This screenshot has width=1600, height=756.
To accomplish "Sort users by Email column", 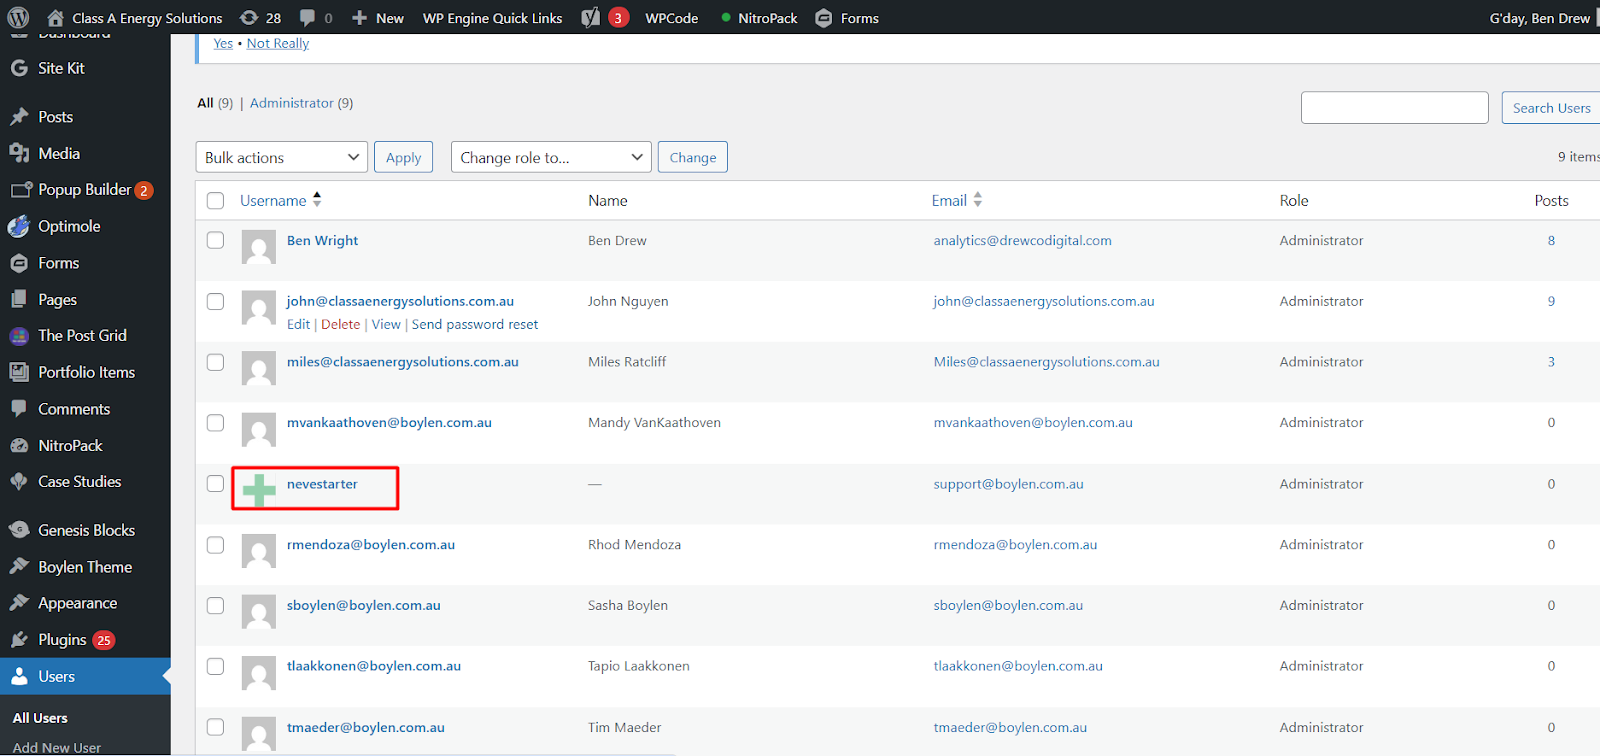I will coord(957,200).
